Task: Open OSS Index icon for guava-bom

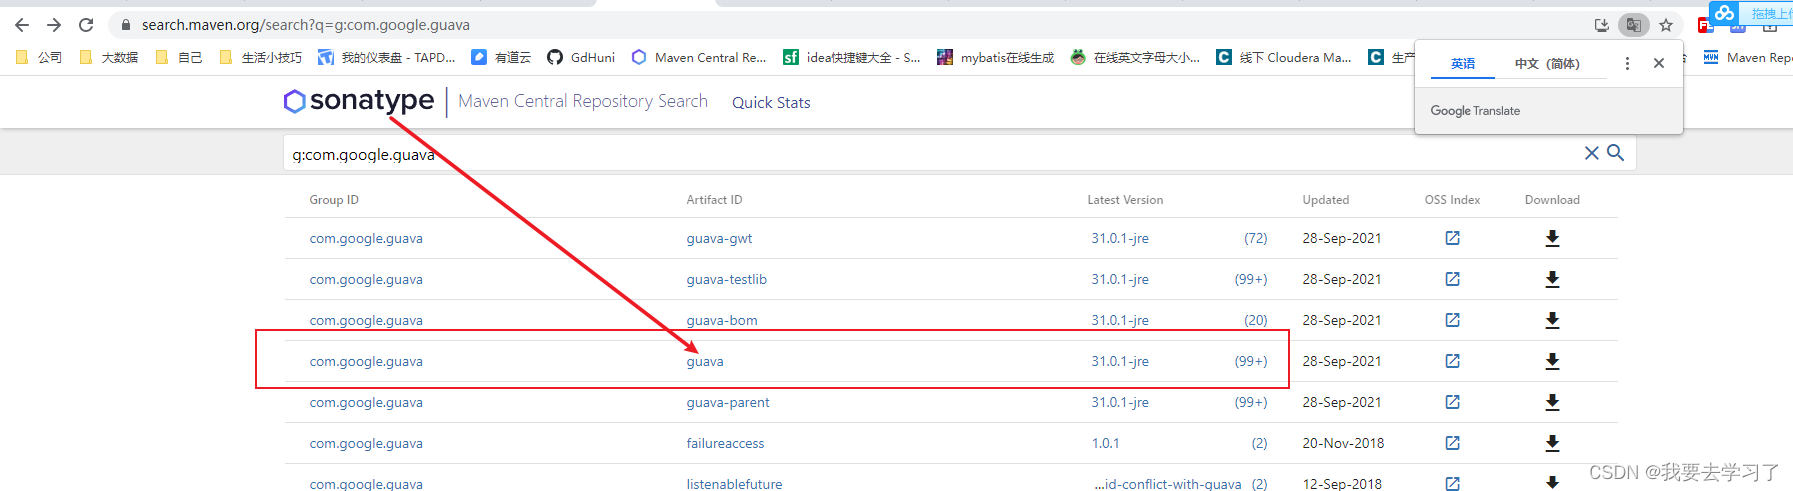Action: pyautogui.click(x=1453, y=320)
